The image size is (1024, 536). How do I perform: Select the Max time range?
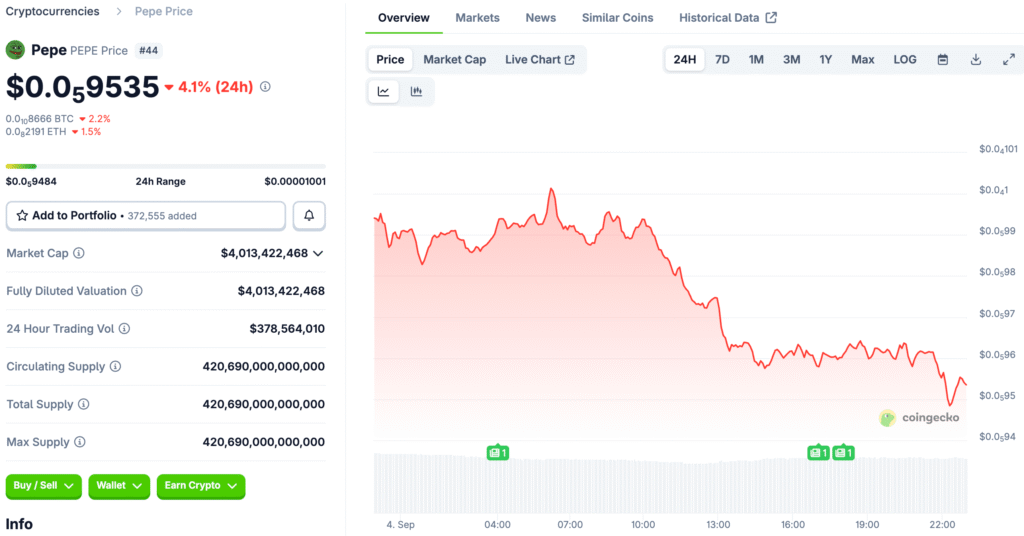point(863,59)
